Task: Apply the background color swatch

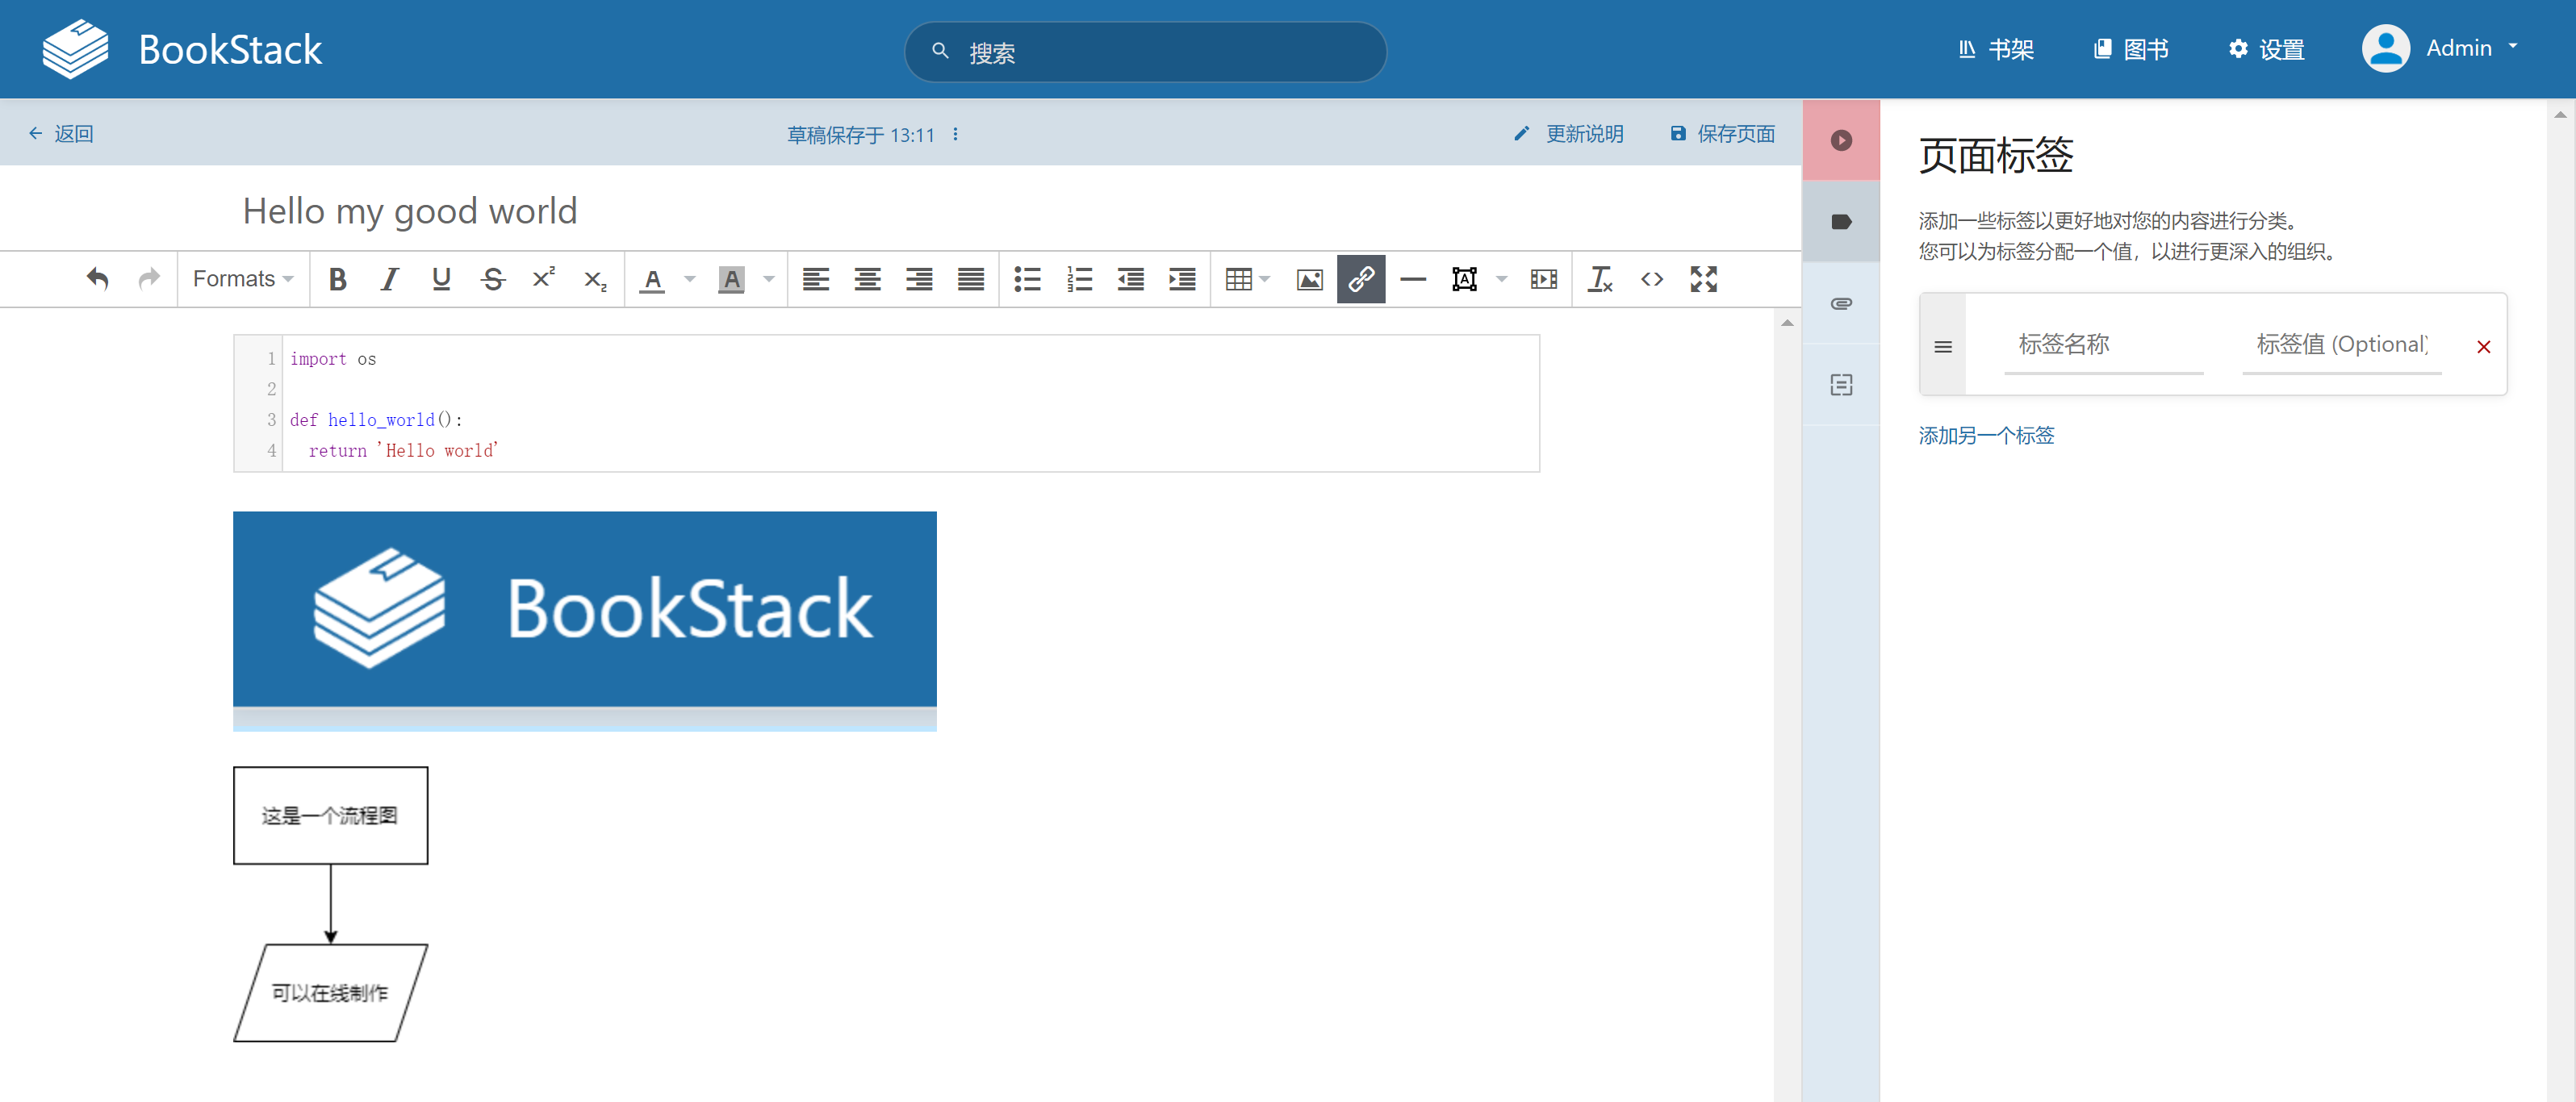Action: coord(731,279)
